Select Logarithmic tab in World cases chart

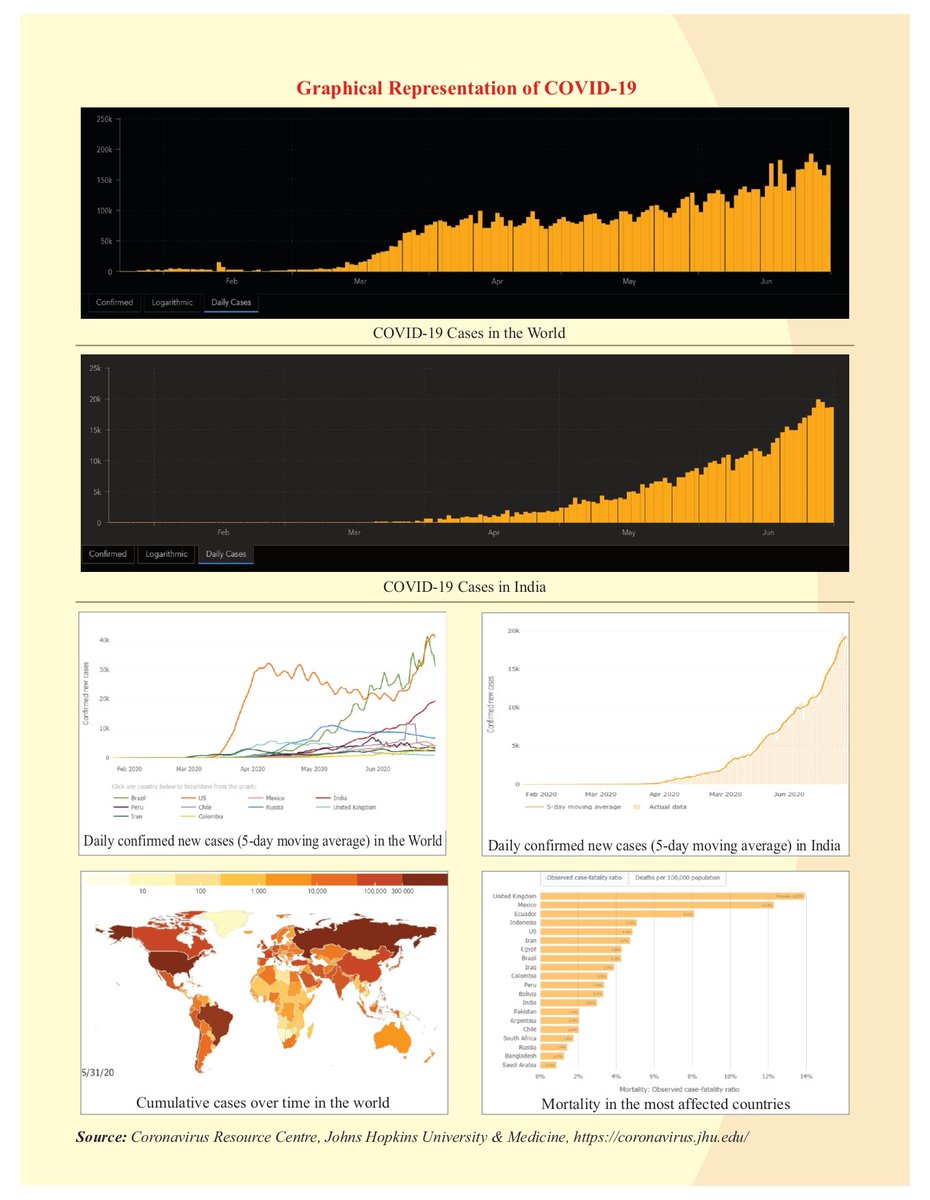(x=172, y=302)
